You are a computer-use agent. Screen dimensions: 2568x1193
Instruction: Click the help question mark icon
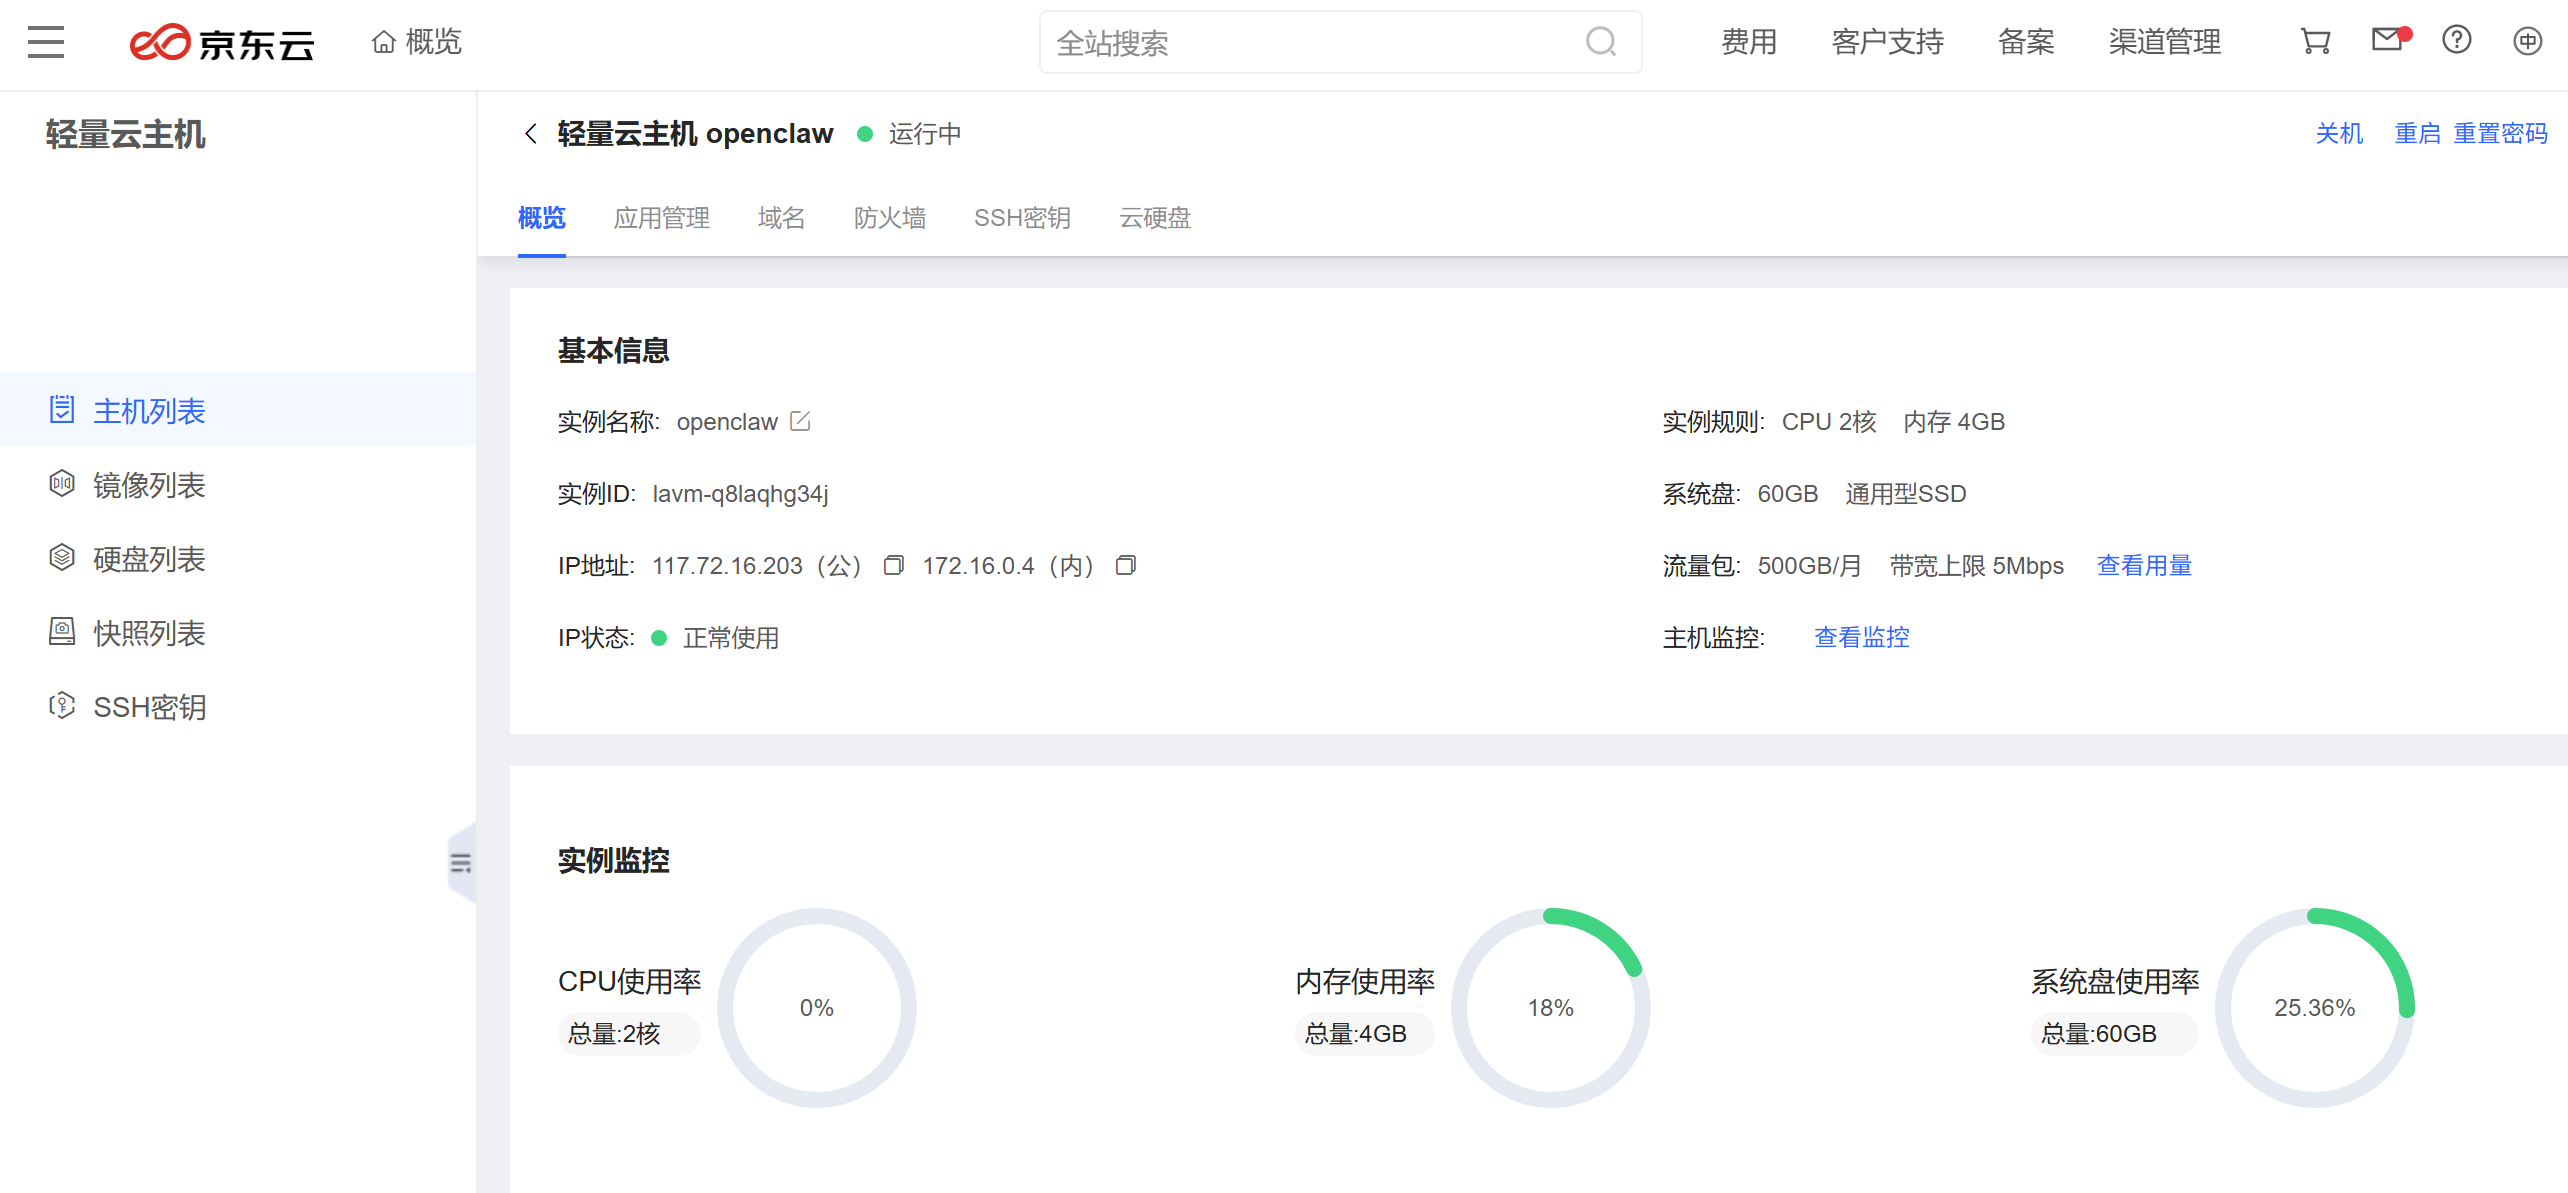tap(2456, 40)
